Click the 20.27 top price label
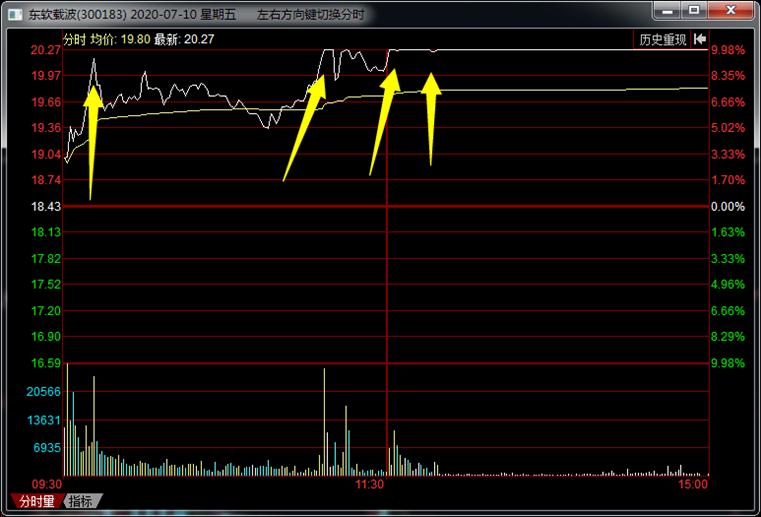Screen dimensions: 761x517 click(x=46, y=50)
